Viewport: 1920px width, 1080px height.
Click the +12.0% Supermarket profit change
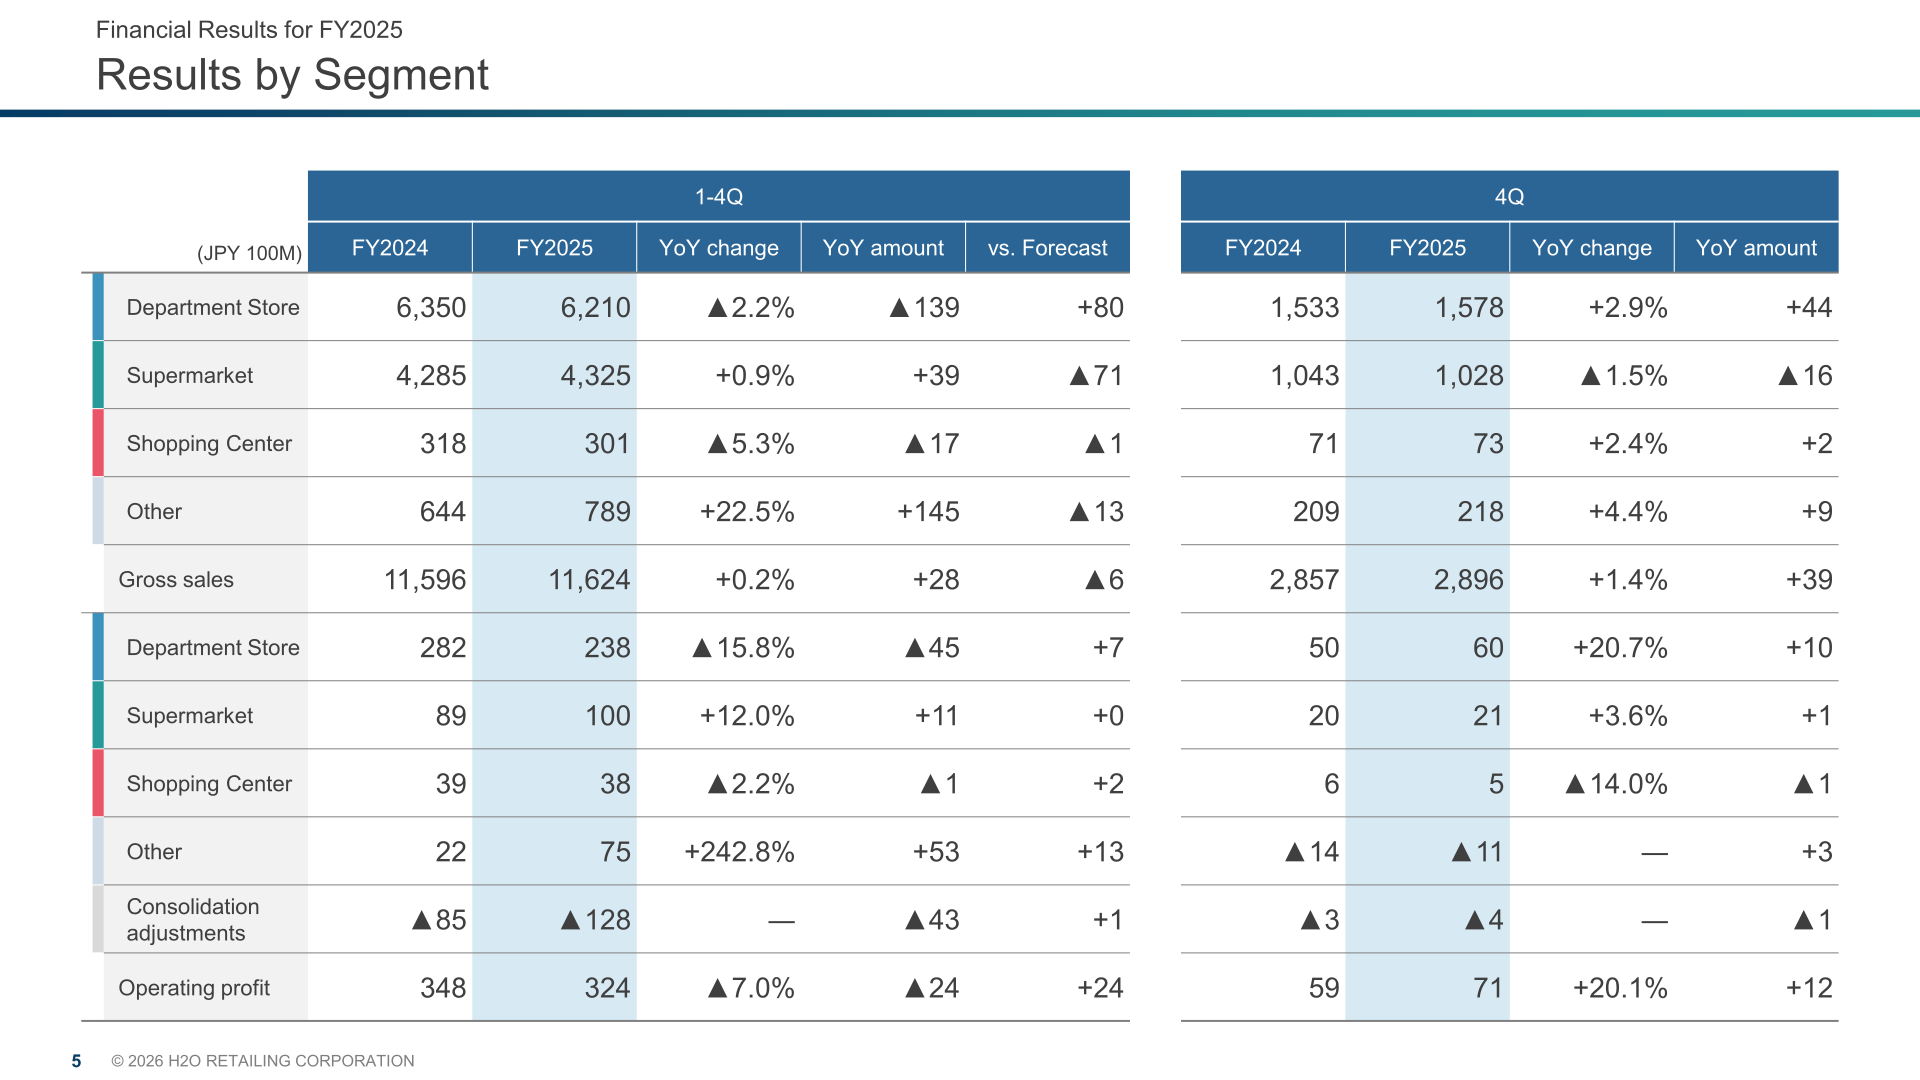point(747,716)
